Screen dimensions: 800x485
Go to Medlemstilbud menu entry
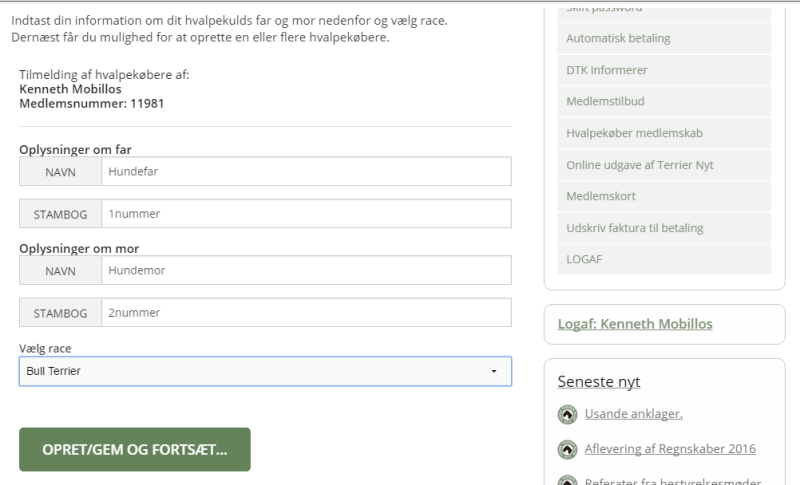pos(664,101)
